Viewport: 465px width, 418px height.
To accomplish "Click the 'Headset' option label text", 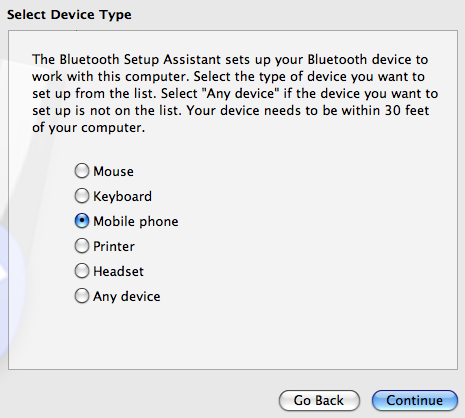I will (x=118, y=271).
